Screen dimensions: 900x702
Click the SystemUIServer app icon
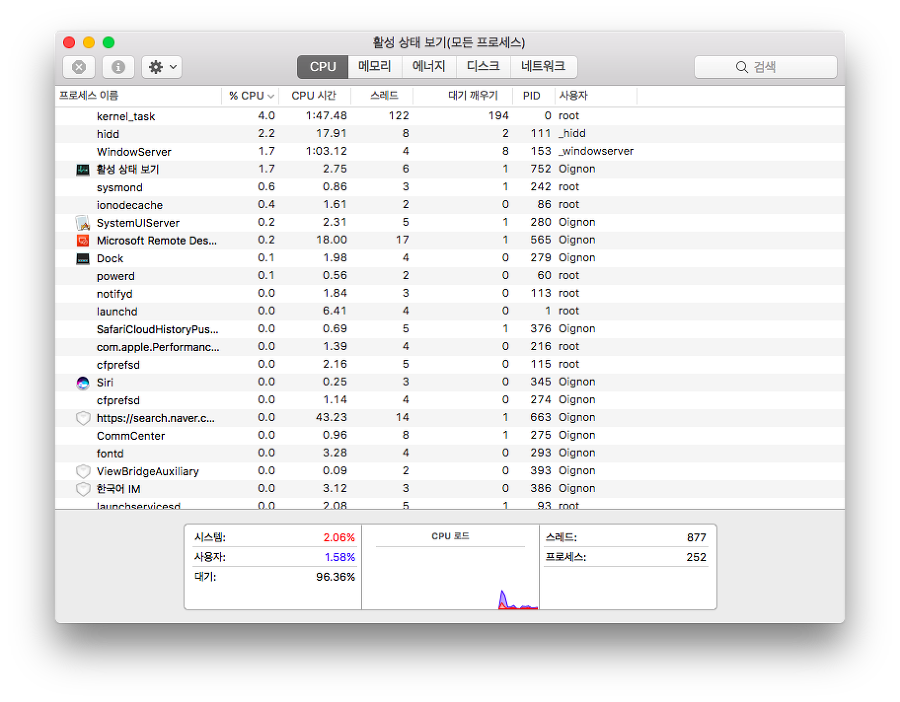click(83, 223)
